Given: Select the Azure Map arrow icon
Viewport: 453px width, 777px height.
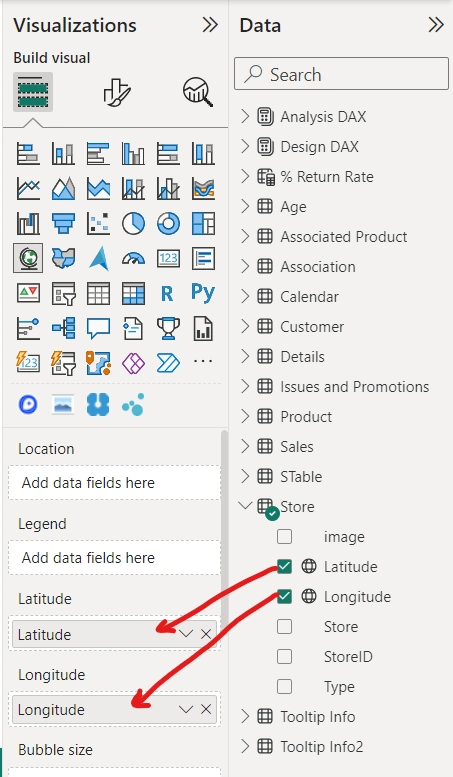Looking at the screenshot, I should click(99, 258).
